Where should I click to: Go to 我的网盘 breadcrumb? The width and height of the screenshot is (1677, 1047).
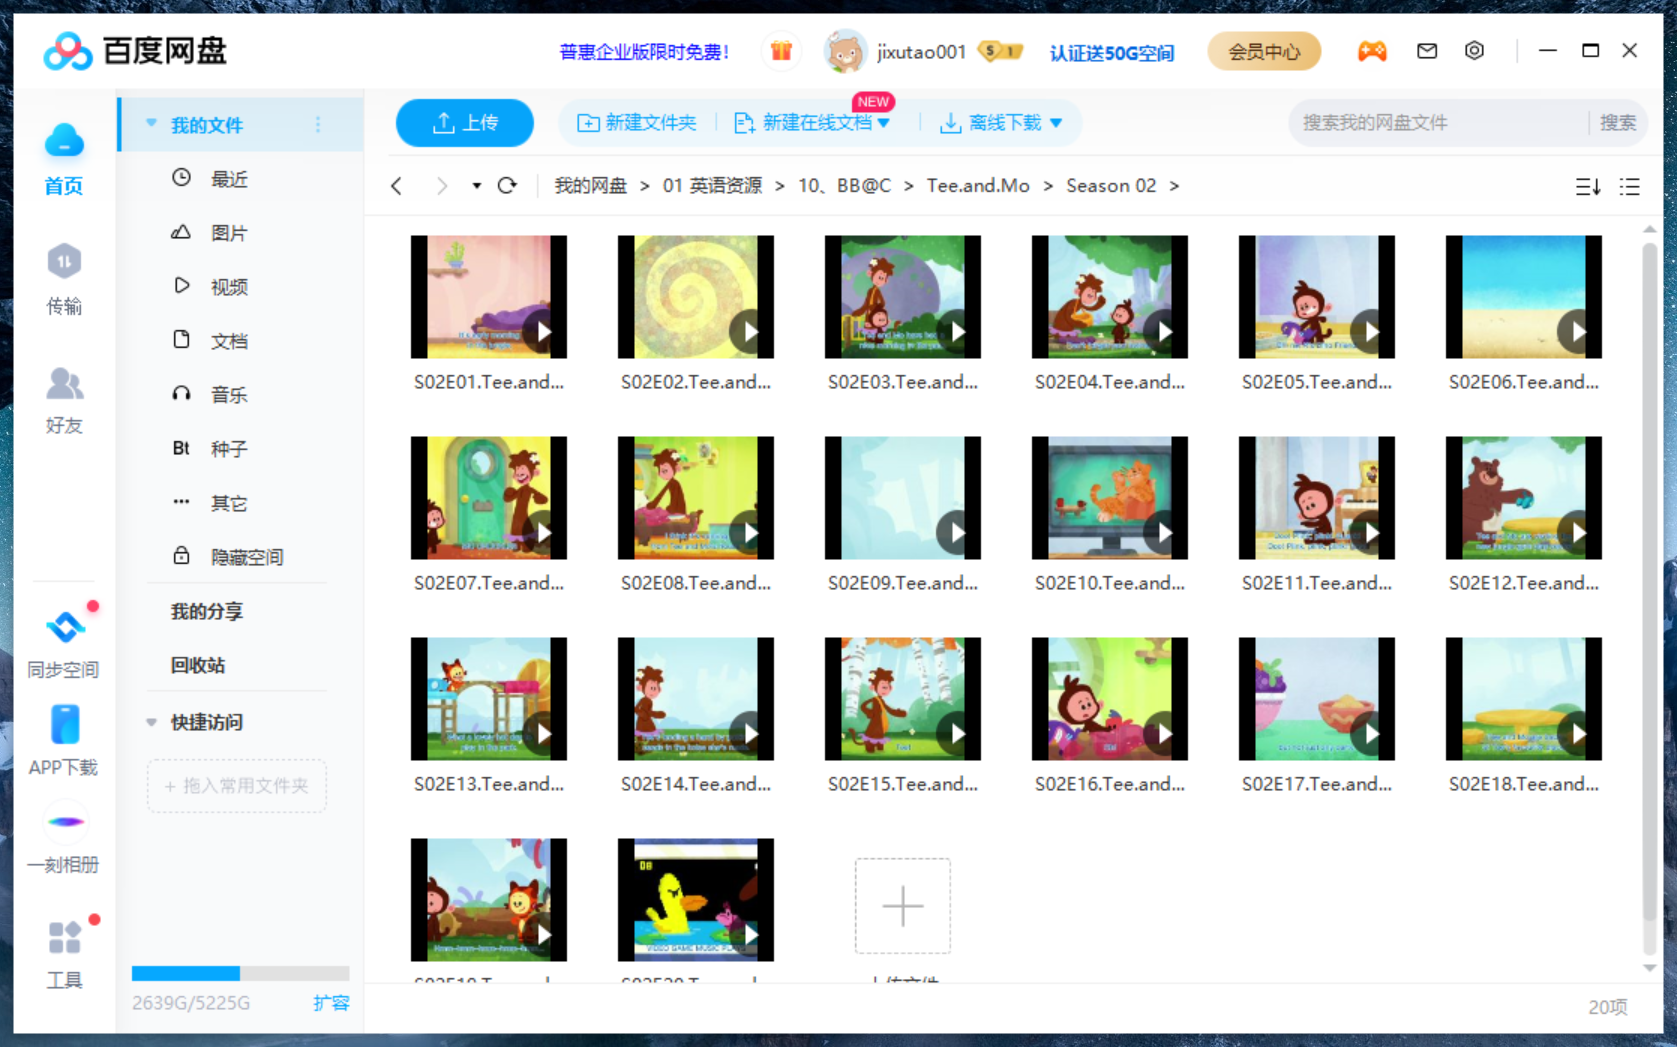[590, 186]
